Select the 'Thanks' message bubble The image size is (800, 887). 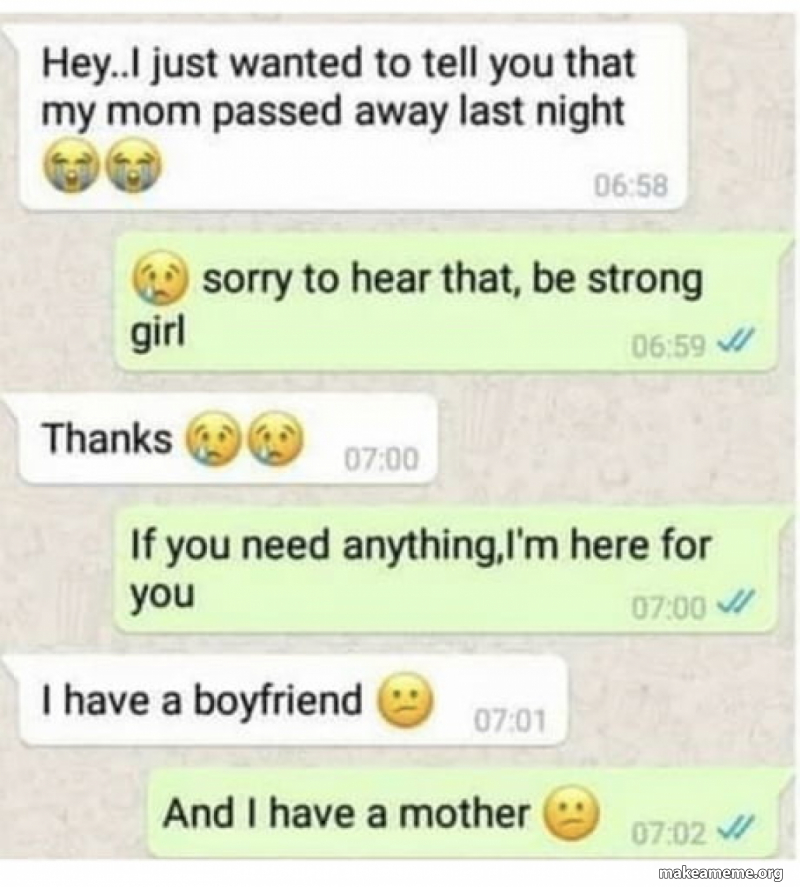pyautogui.click(x=228, y=440)
